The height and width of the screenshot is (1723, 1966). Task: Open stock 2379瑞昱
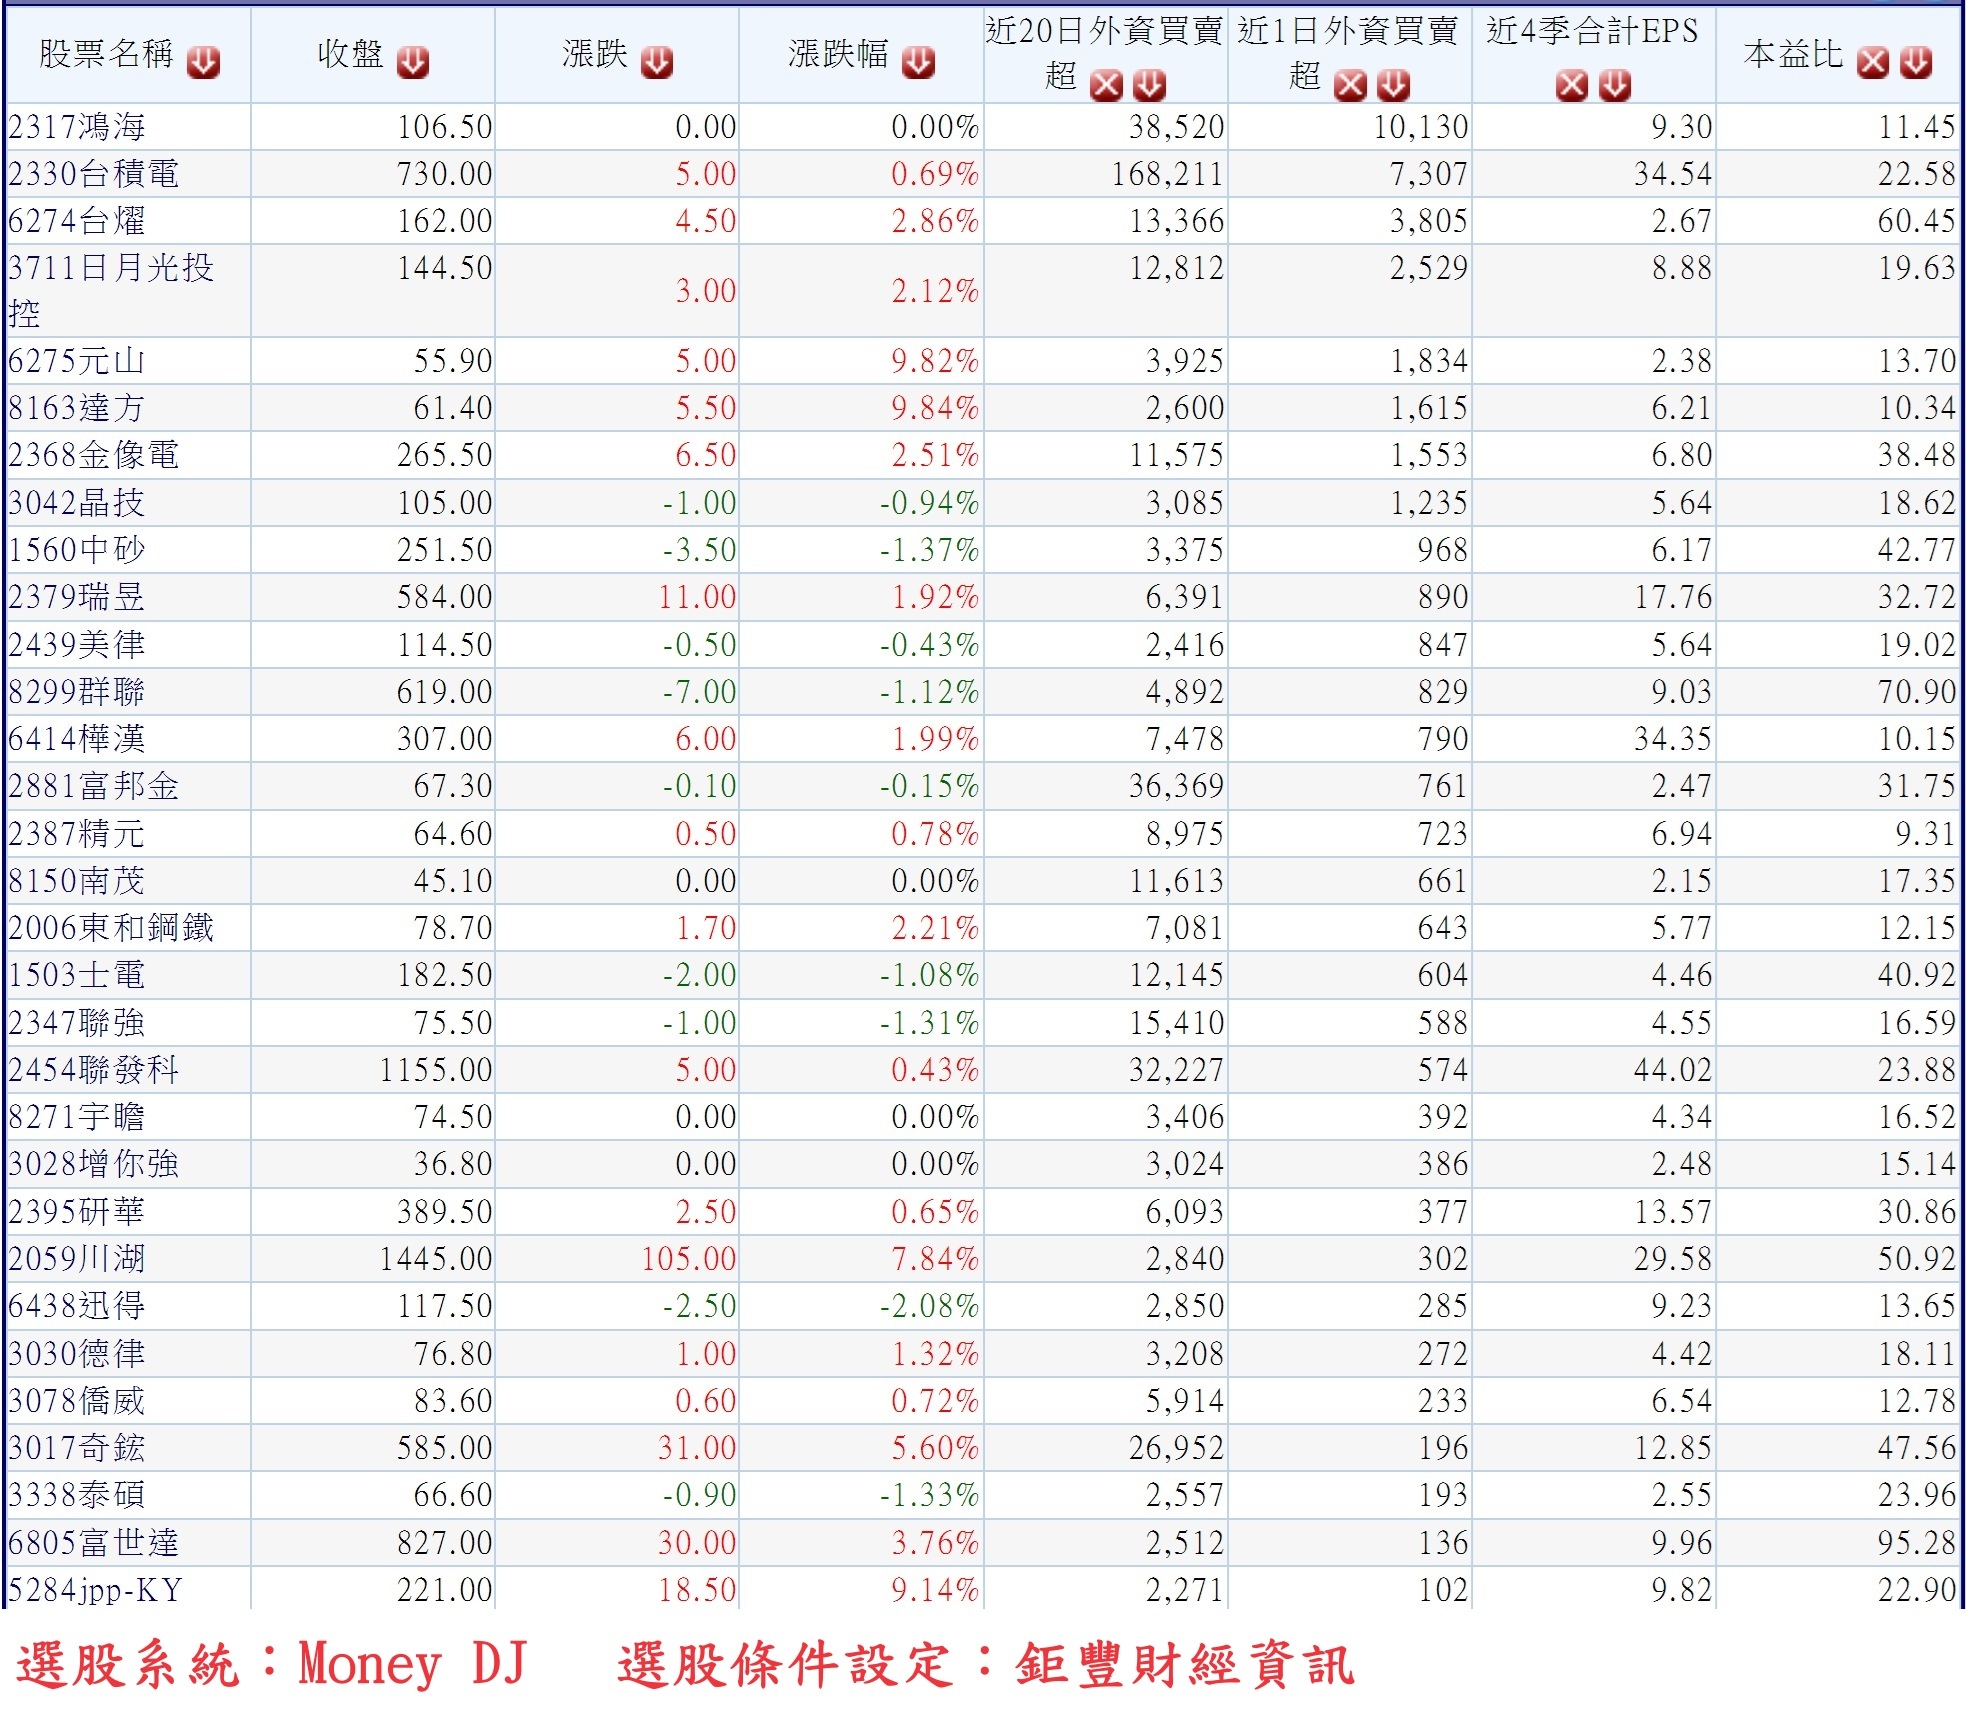click(x=77, y=597)
